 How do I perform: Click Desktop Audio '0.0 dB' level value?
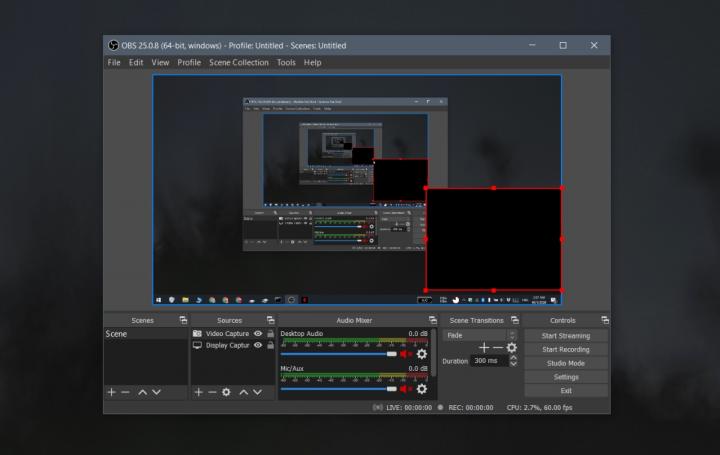coord(418,333)
